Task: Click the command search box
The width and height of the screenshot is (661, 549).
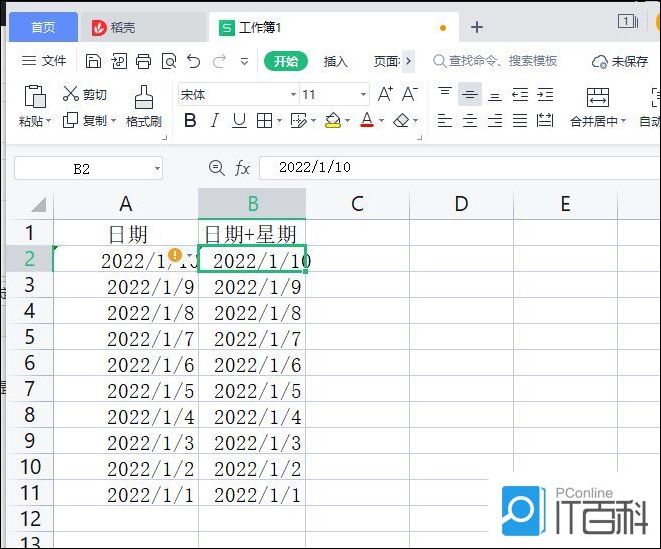Action: pyautogui.click(x=496, y=61)
